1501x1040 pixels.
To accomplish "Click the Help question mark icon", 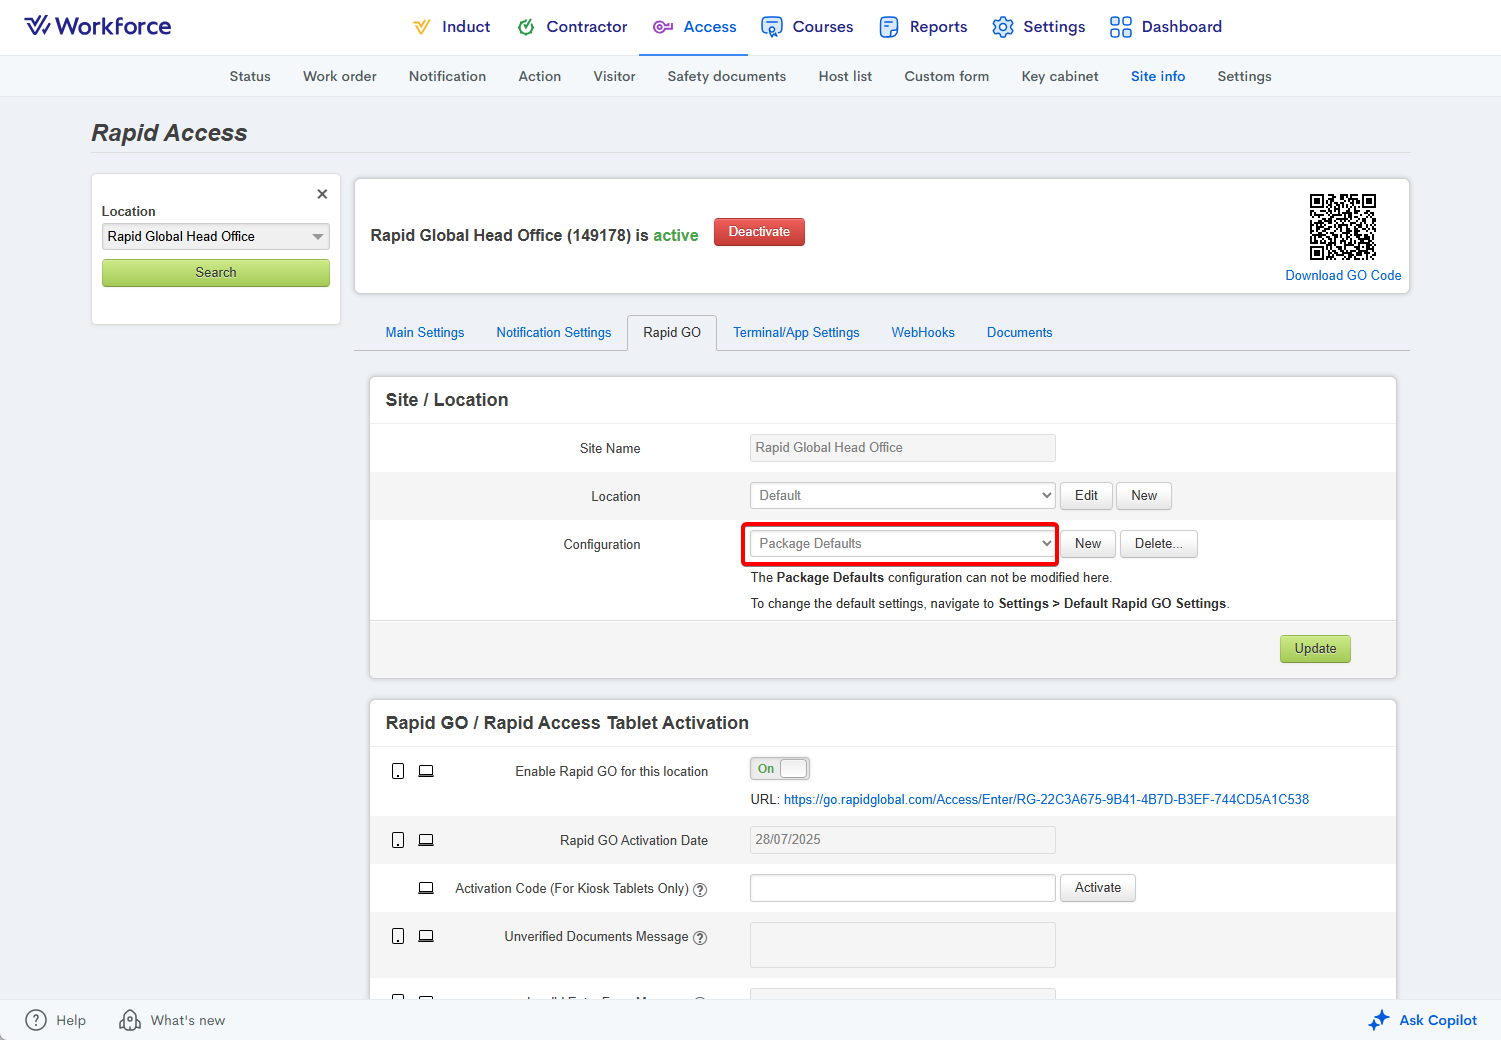I will tap(36, 1020).
